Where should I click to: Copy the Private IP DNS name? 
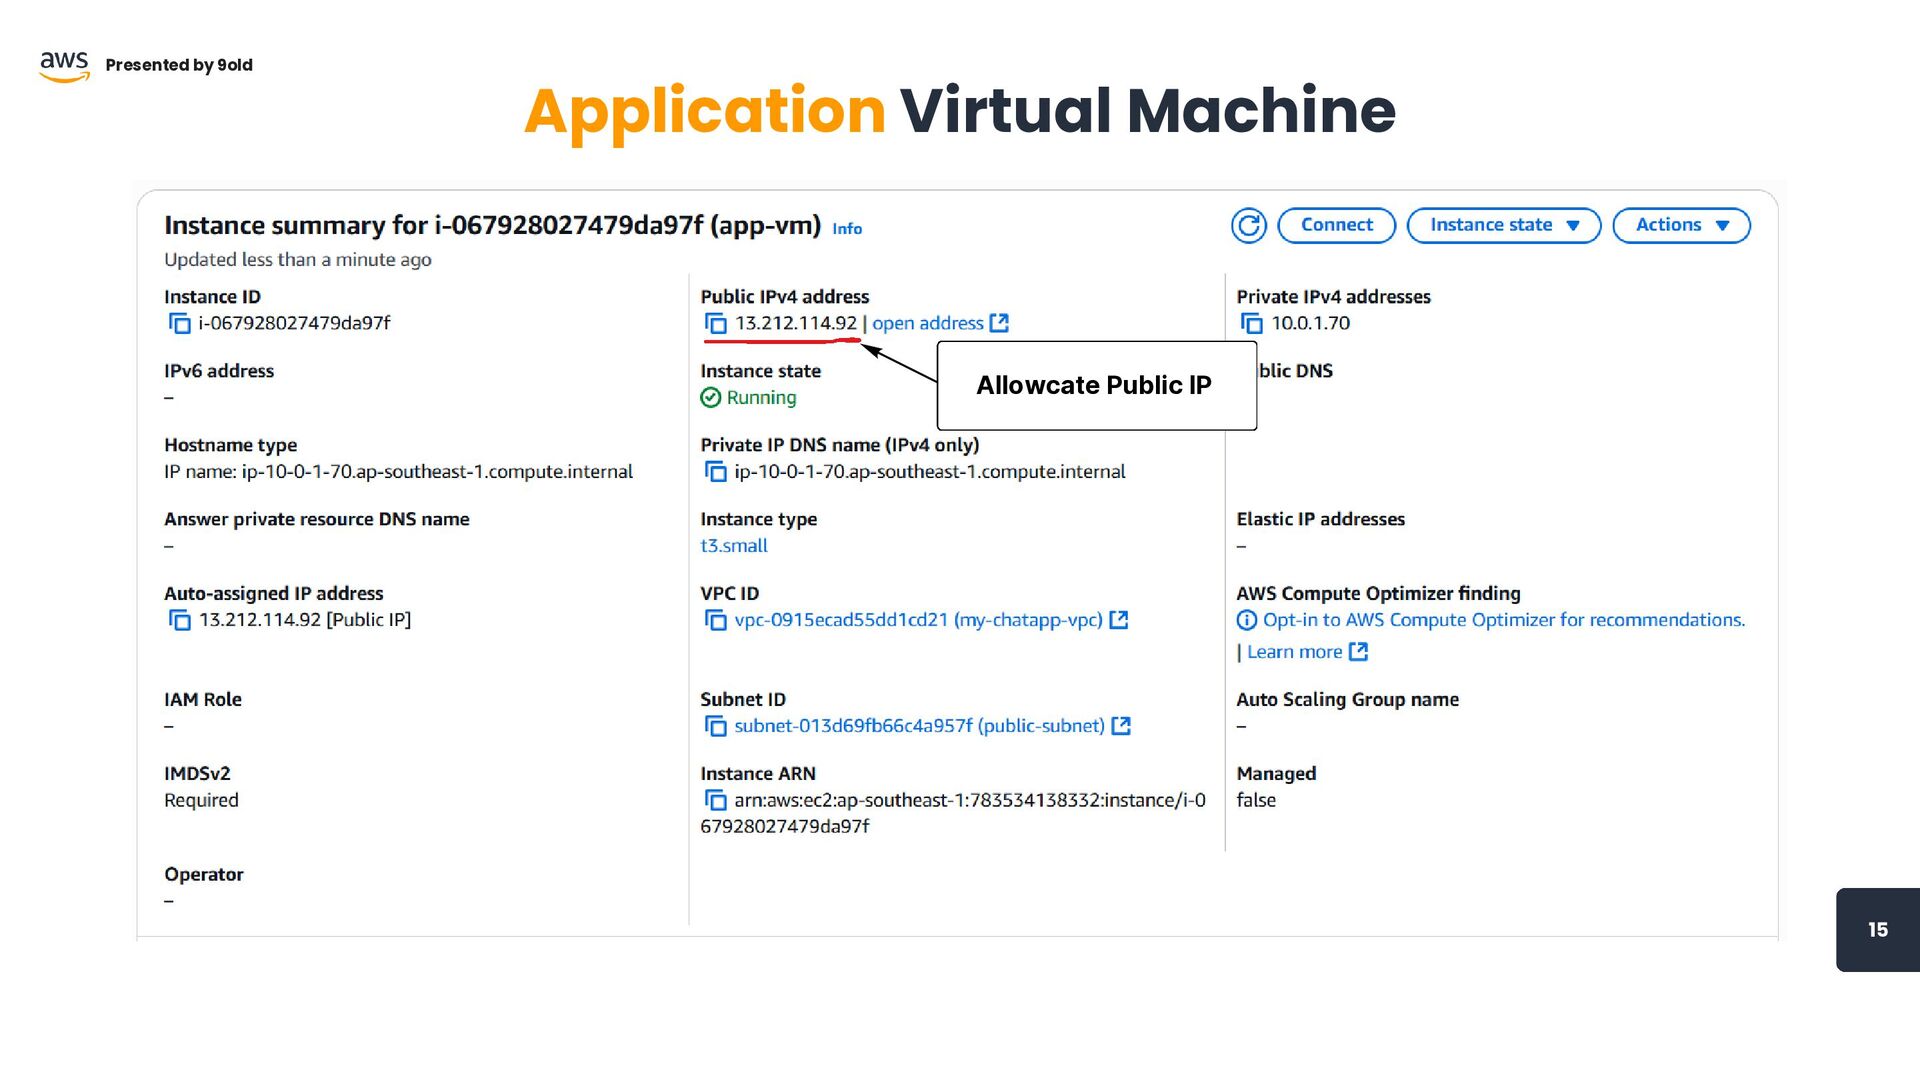point(716,472)
